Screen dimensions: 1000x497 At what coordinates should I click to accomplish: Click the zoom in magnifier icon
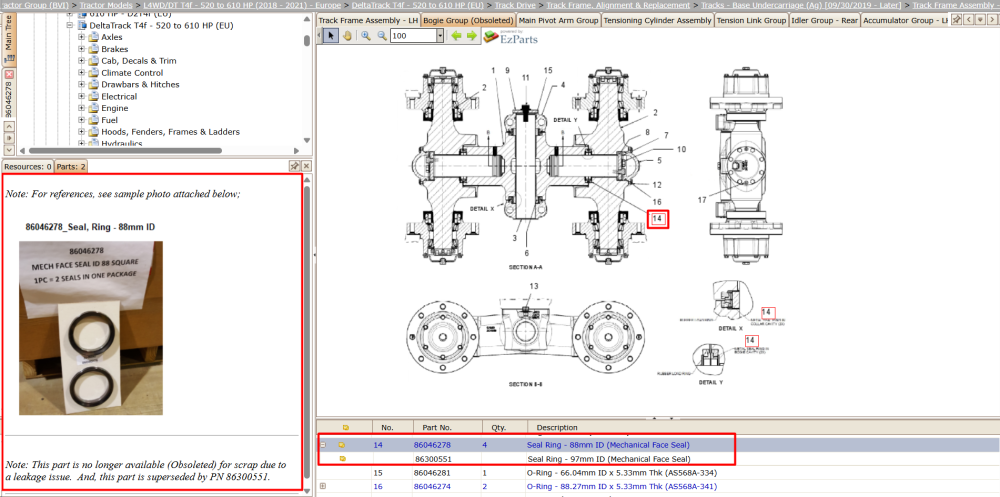click(365, 36)
